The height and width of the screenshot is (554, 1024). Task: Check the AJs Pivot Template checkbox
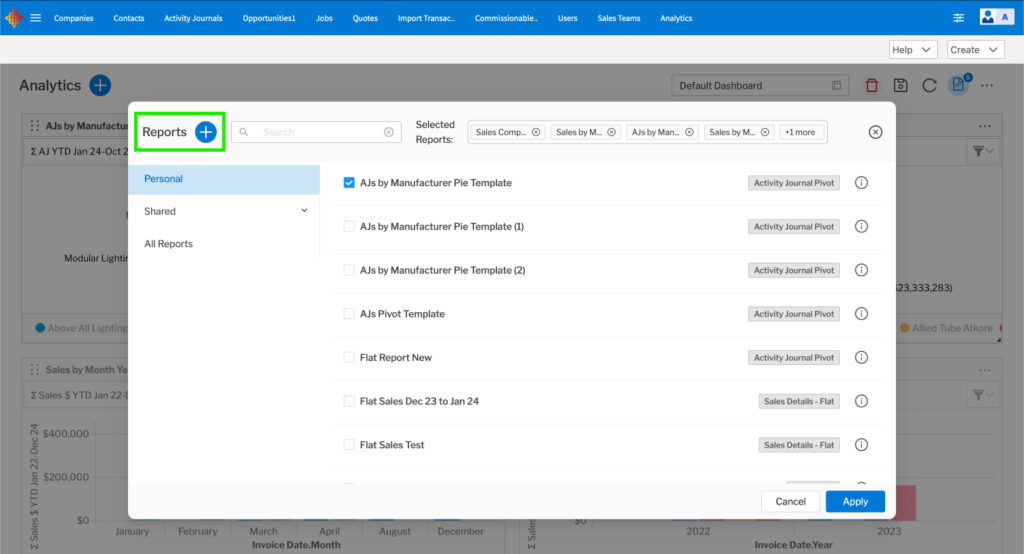[x=349, y=314]
